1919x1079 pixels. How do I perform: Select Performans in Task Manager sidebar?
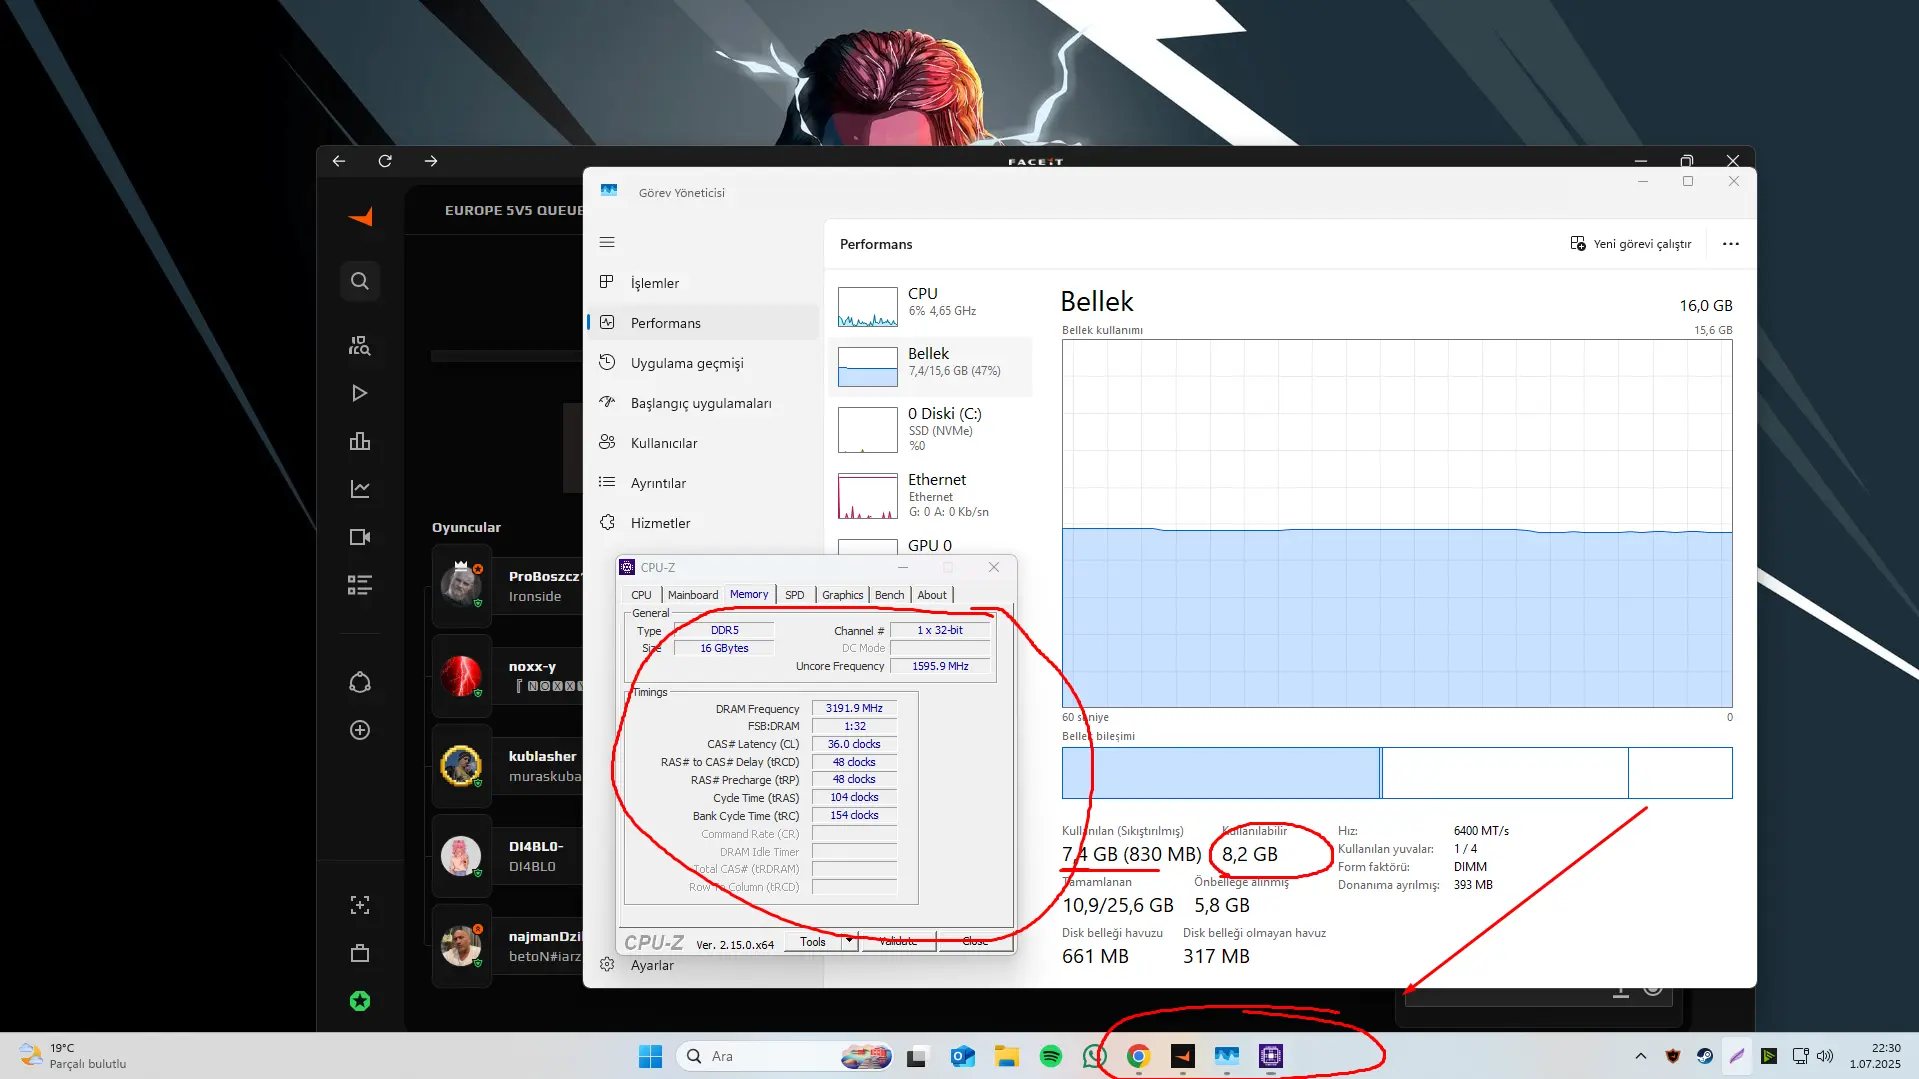pos(703,323)
